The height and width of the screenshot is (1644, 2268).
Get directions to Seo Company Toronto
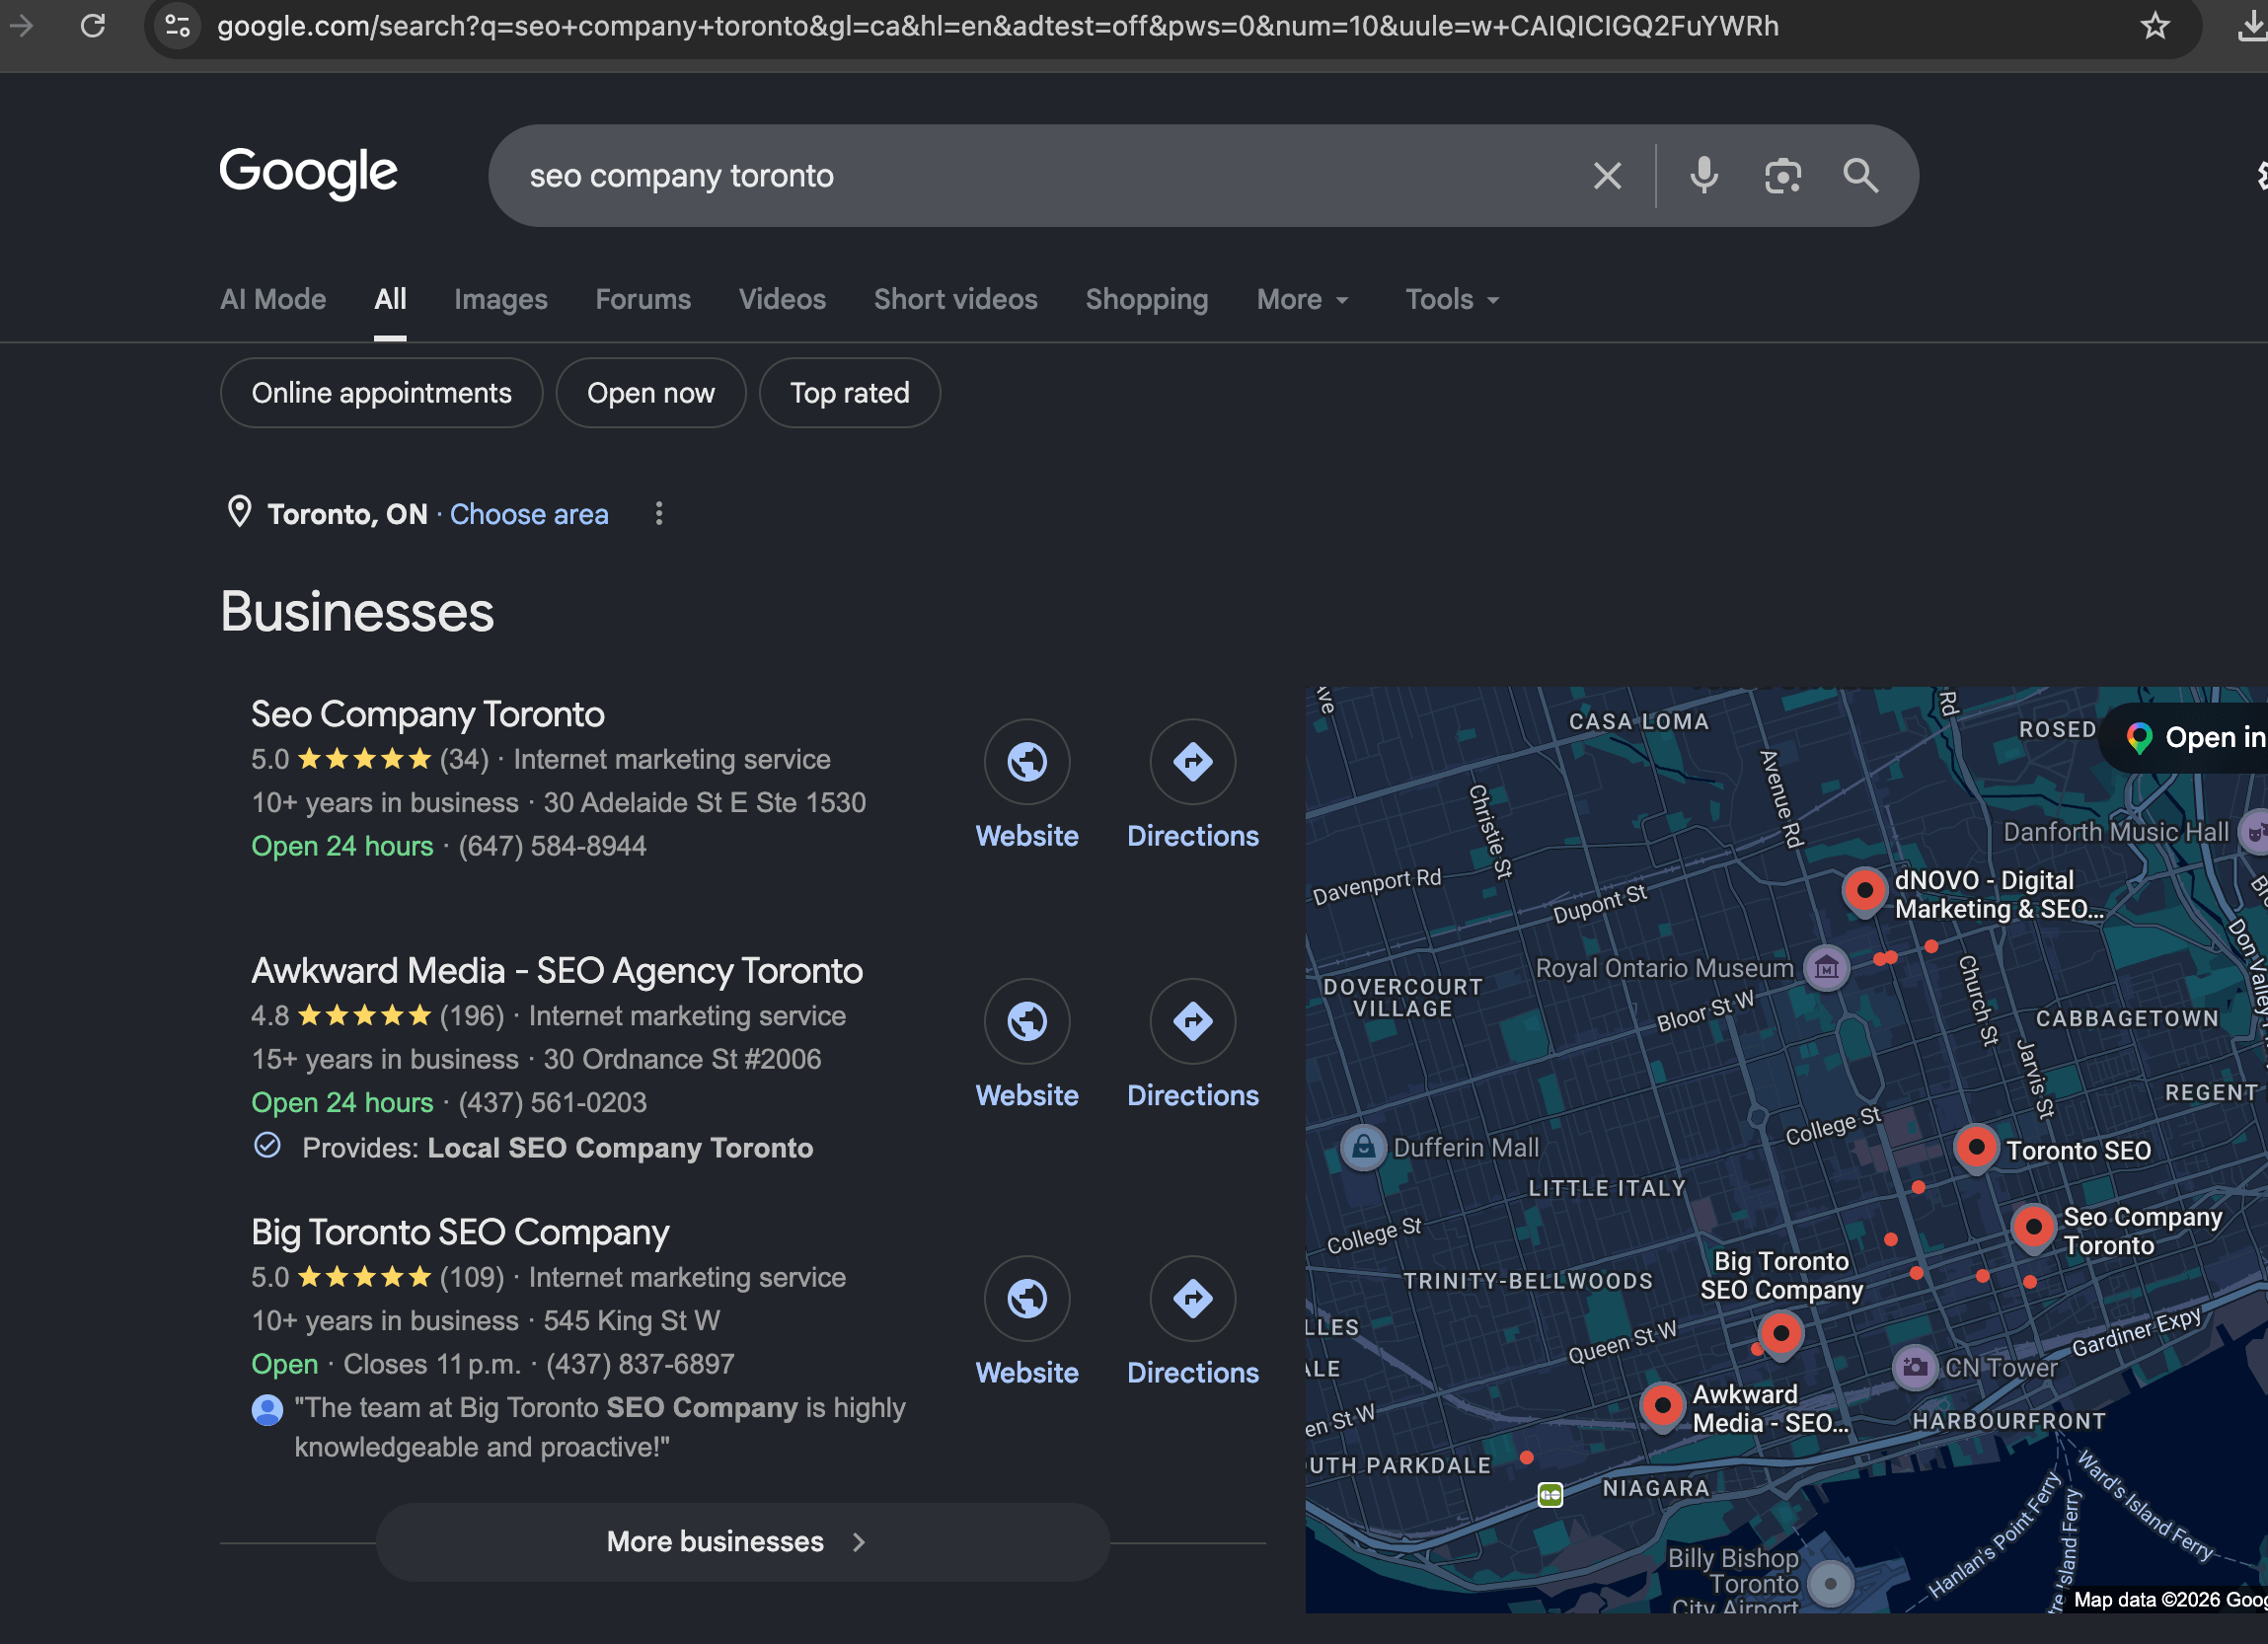tap(1193, 762)
